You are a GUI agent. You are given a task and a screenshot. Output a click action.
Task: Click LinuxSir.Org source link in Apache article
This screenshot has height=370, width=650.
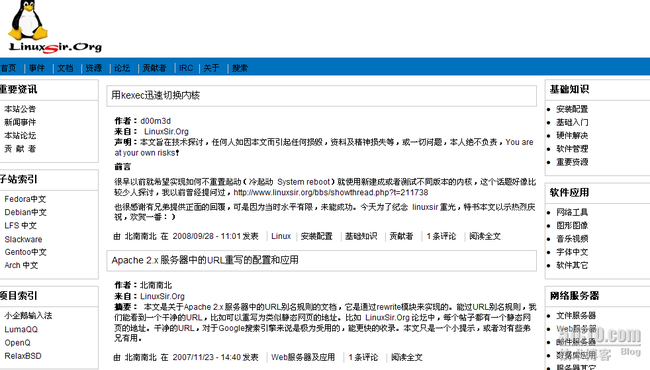(162, 296)
